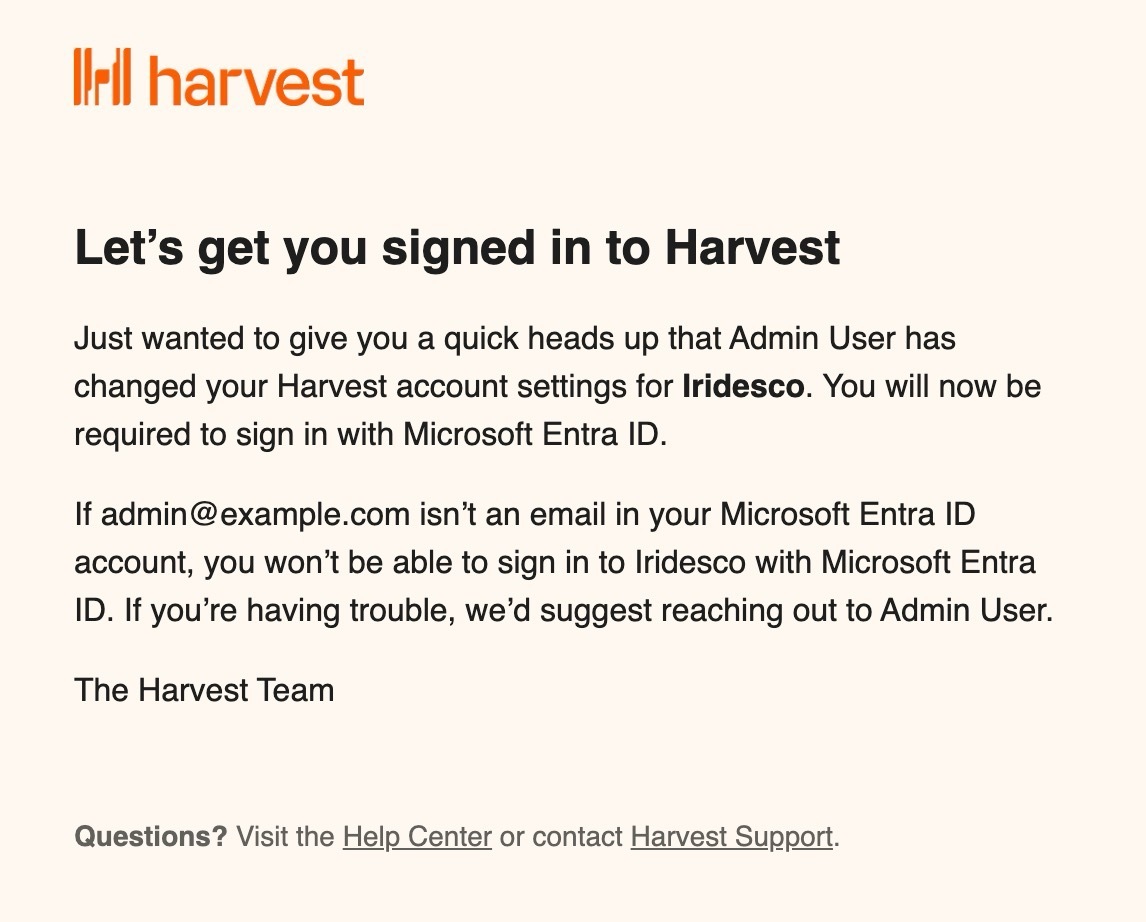Click "or contact" text in footer
1146x922 pixels.
pyautogui.click(x=561, y=837)
